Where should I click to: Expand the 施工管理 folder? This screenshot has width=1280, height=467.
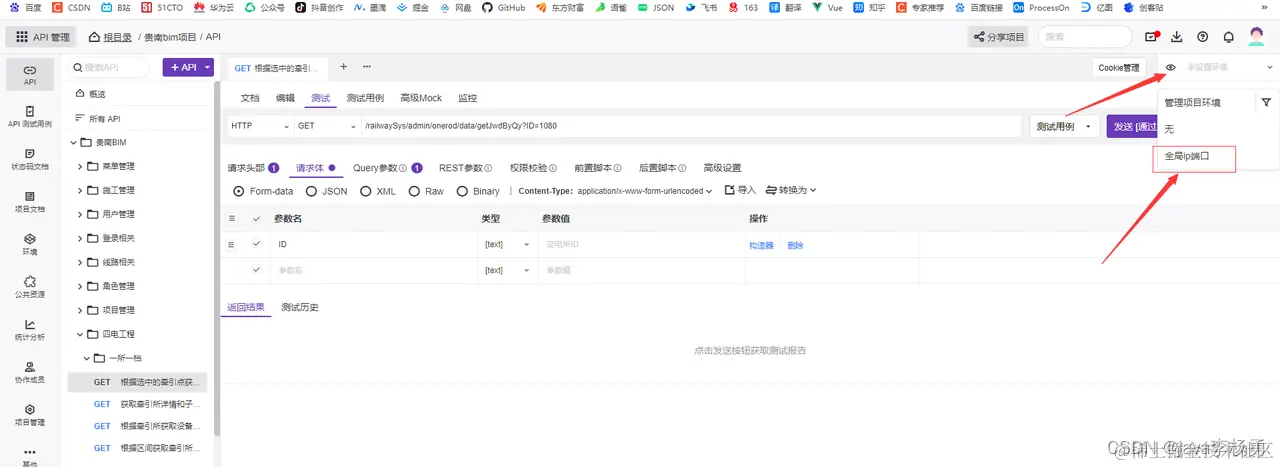[80, 190]
